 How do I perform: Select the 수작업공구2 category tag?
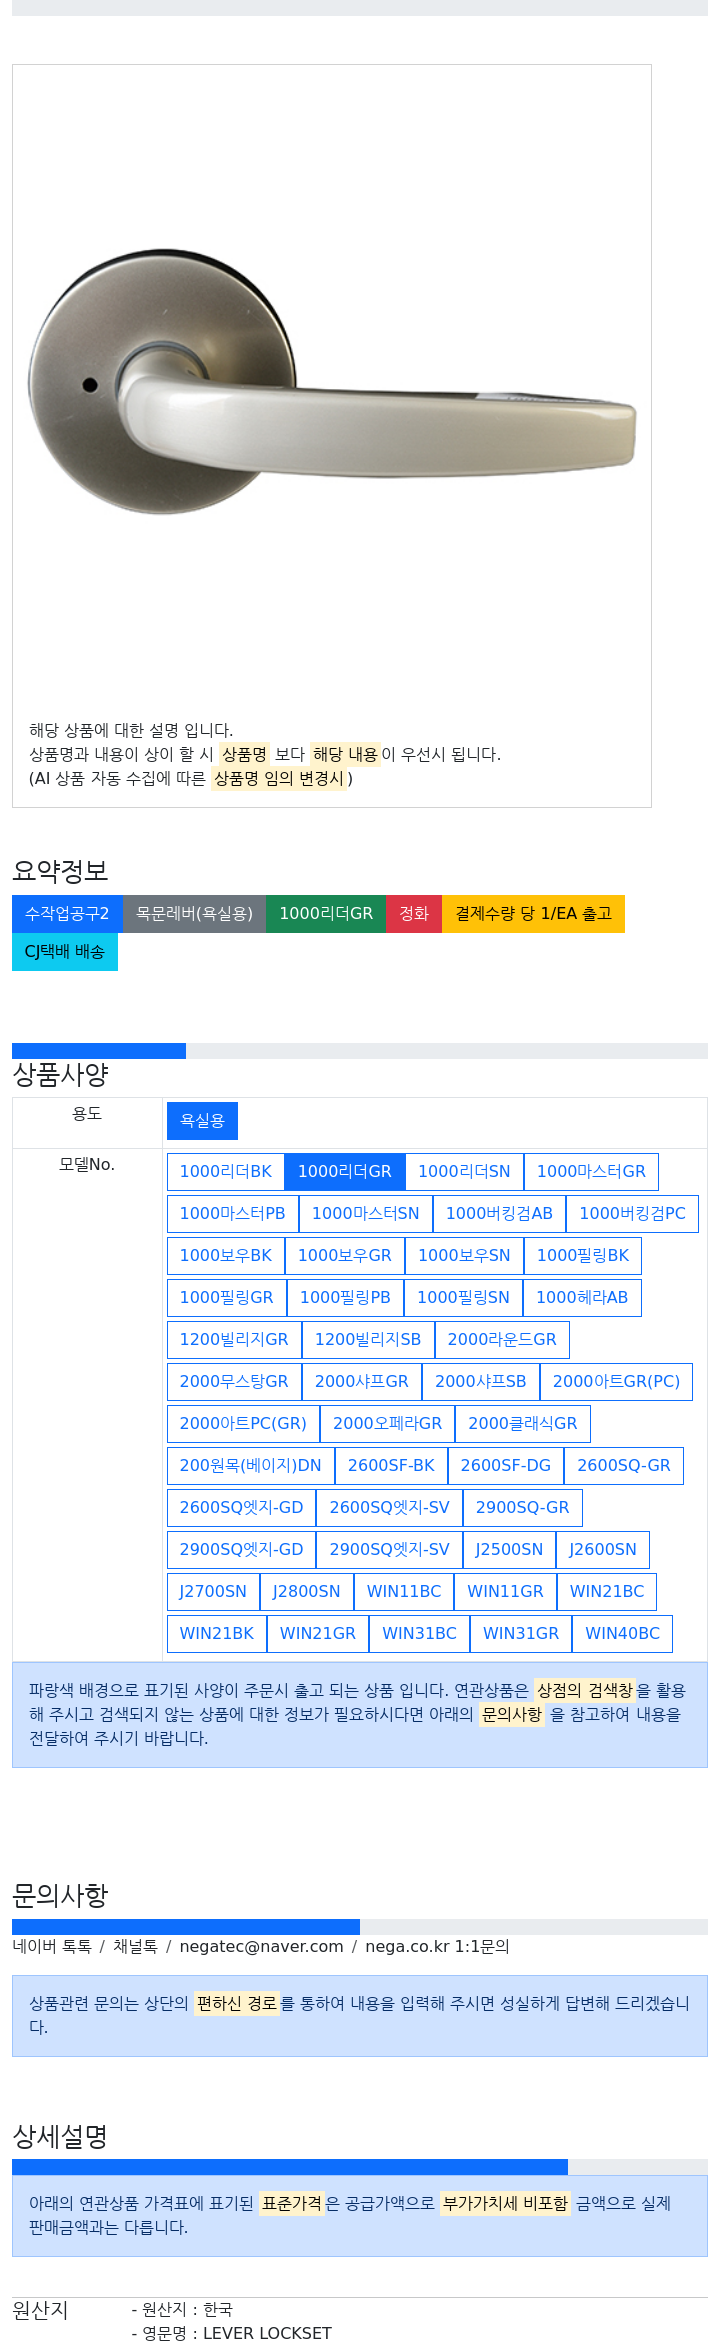[x=67, y=914]
